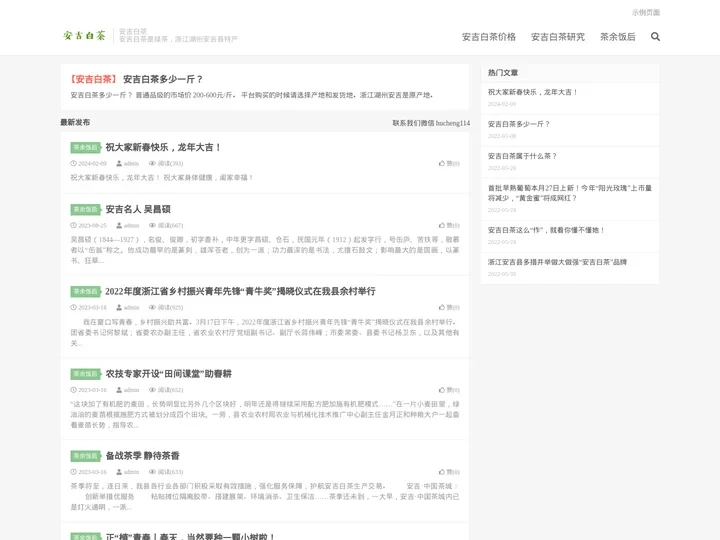
Task: Click green tag beside 备战茶季 静待茶香
Action: pos(85,456)
